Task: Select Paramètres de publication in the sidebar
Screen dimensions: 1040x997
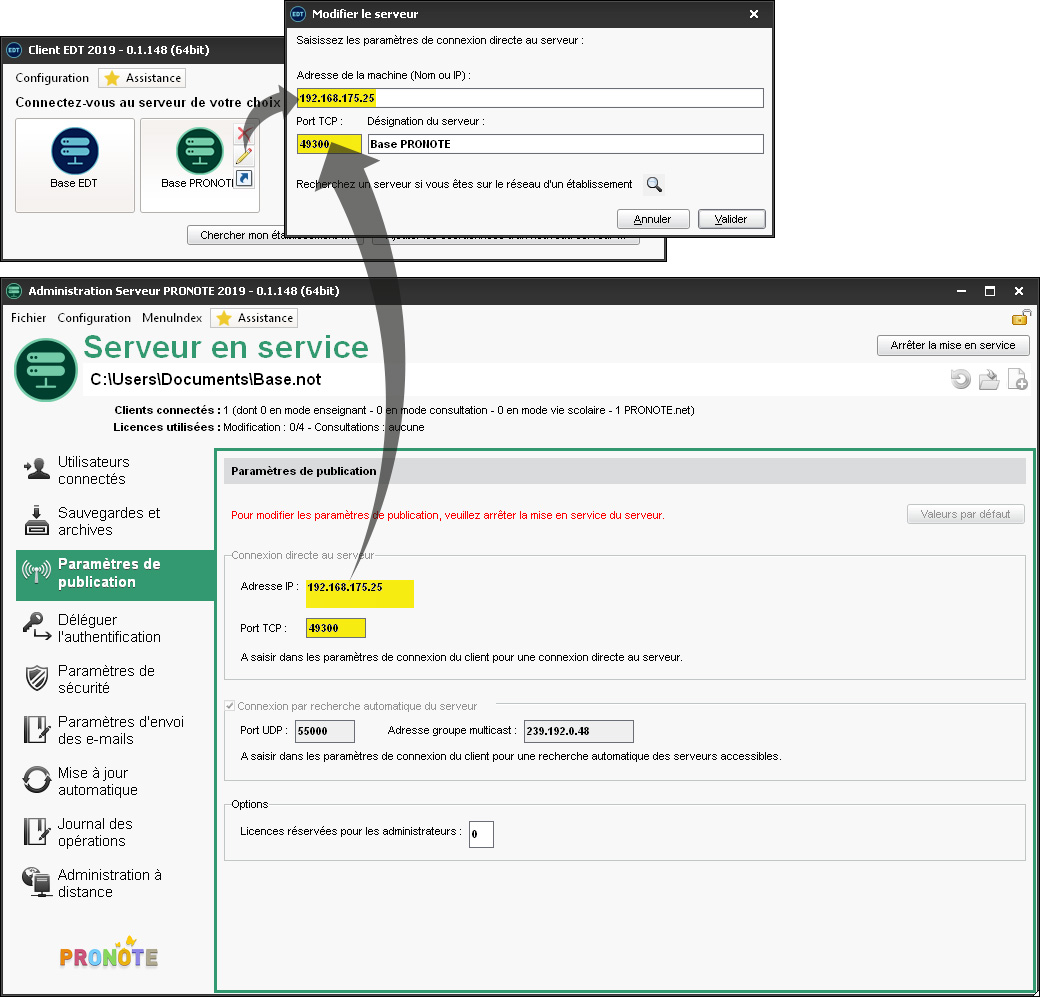Action: tap(115, 575)
